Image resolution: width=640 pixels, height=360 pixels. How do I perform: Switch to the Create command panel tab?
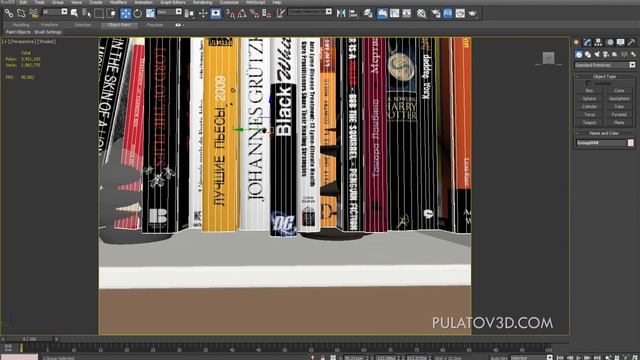577,42
